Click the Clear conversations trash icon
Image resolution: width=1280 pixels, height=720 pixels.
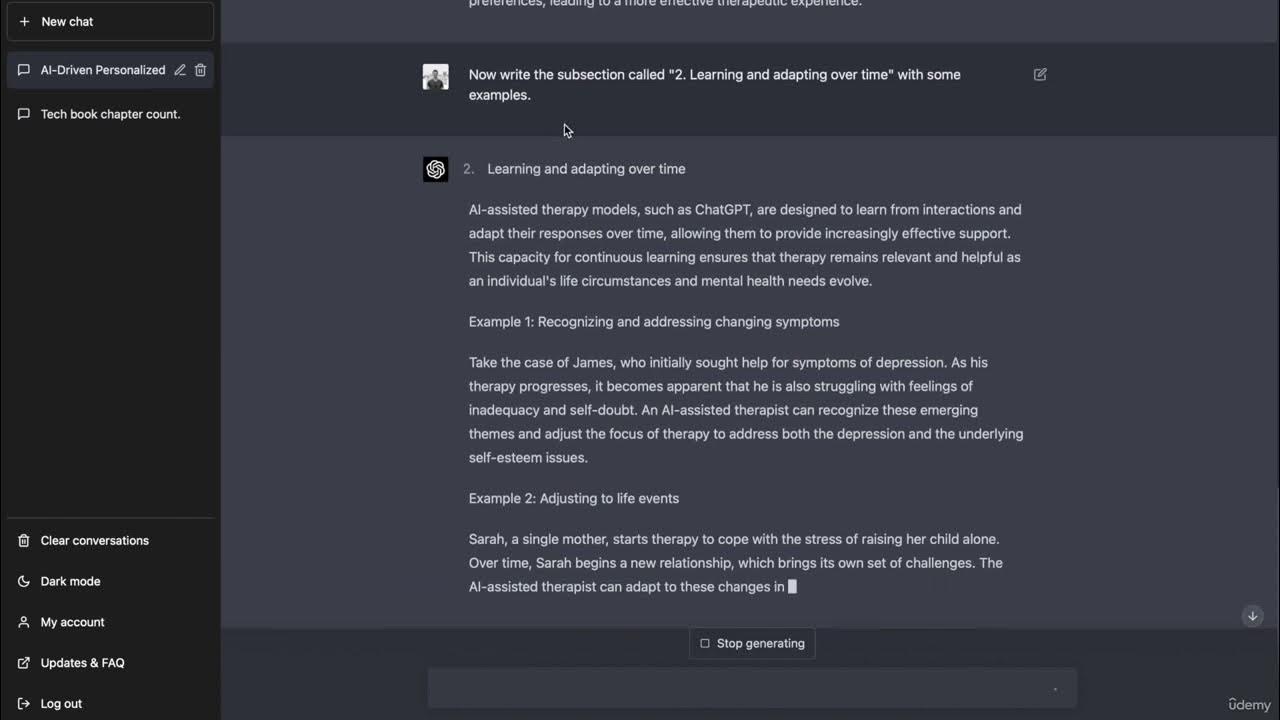point(24,541)
